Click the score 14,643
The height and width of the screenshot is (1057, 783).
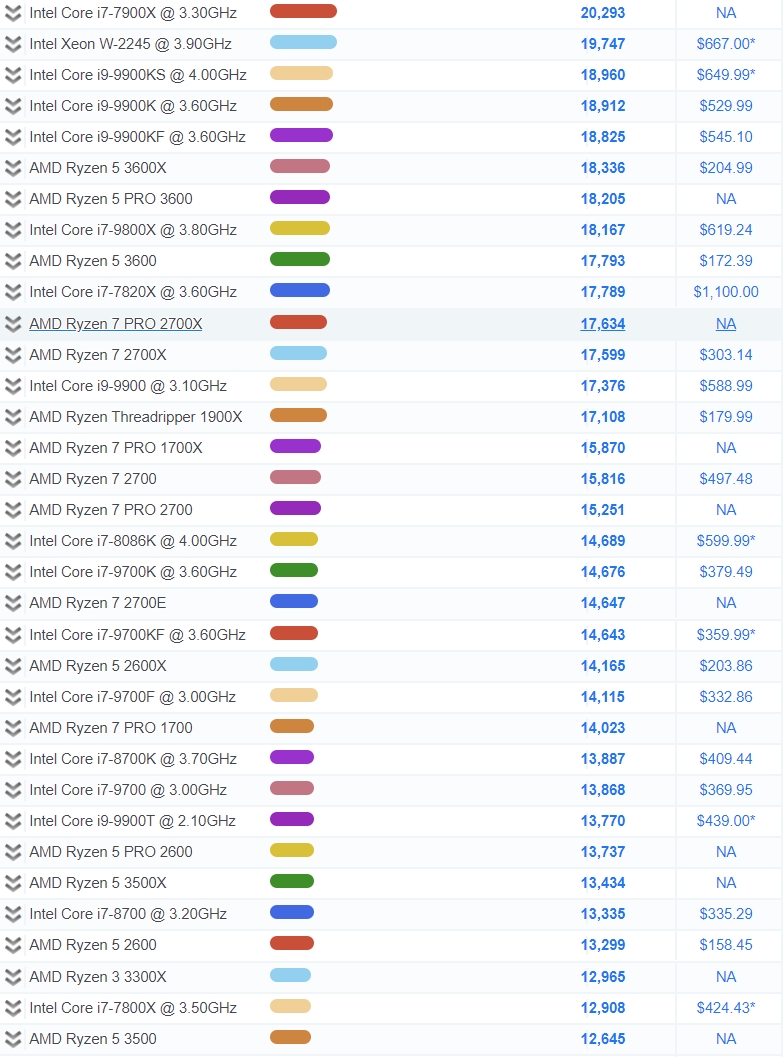click(x=603, y=635)
